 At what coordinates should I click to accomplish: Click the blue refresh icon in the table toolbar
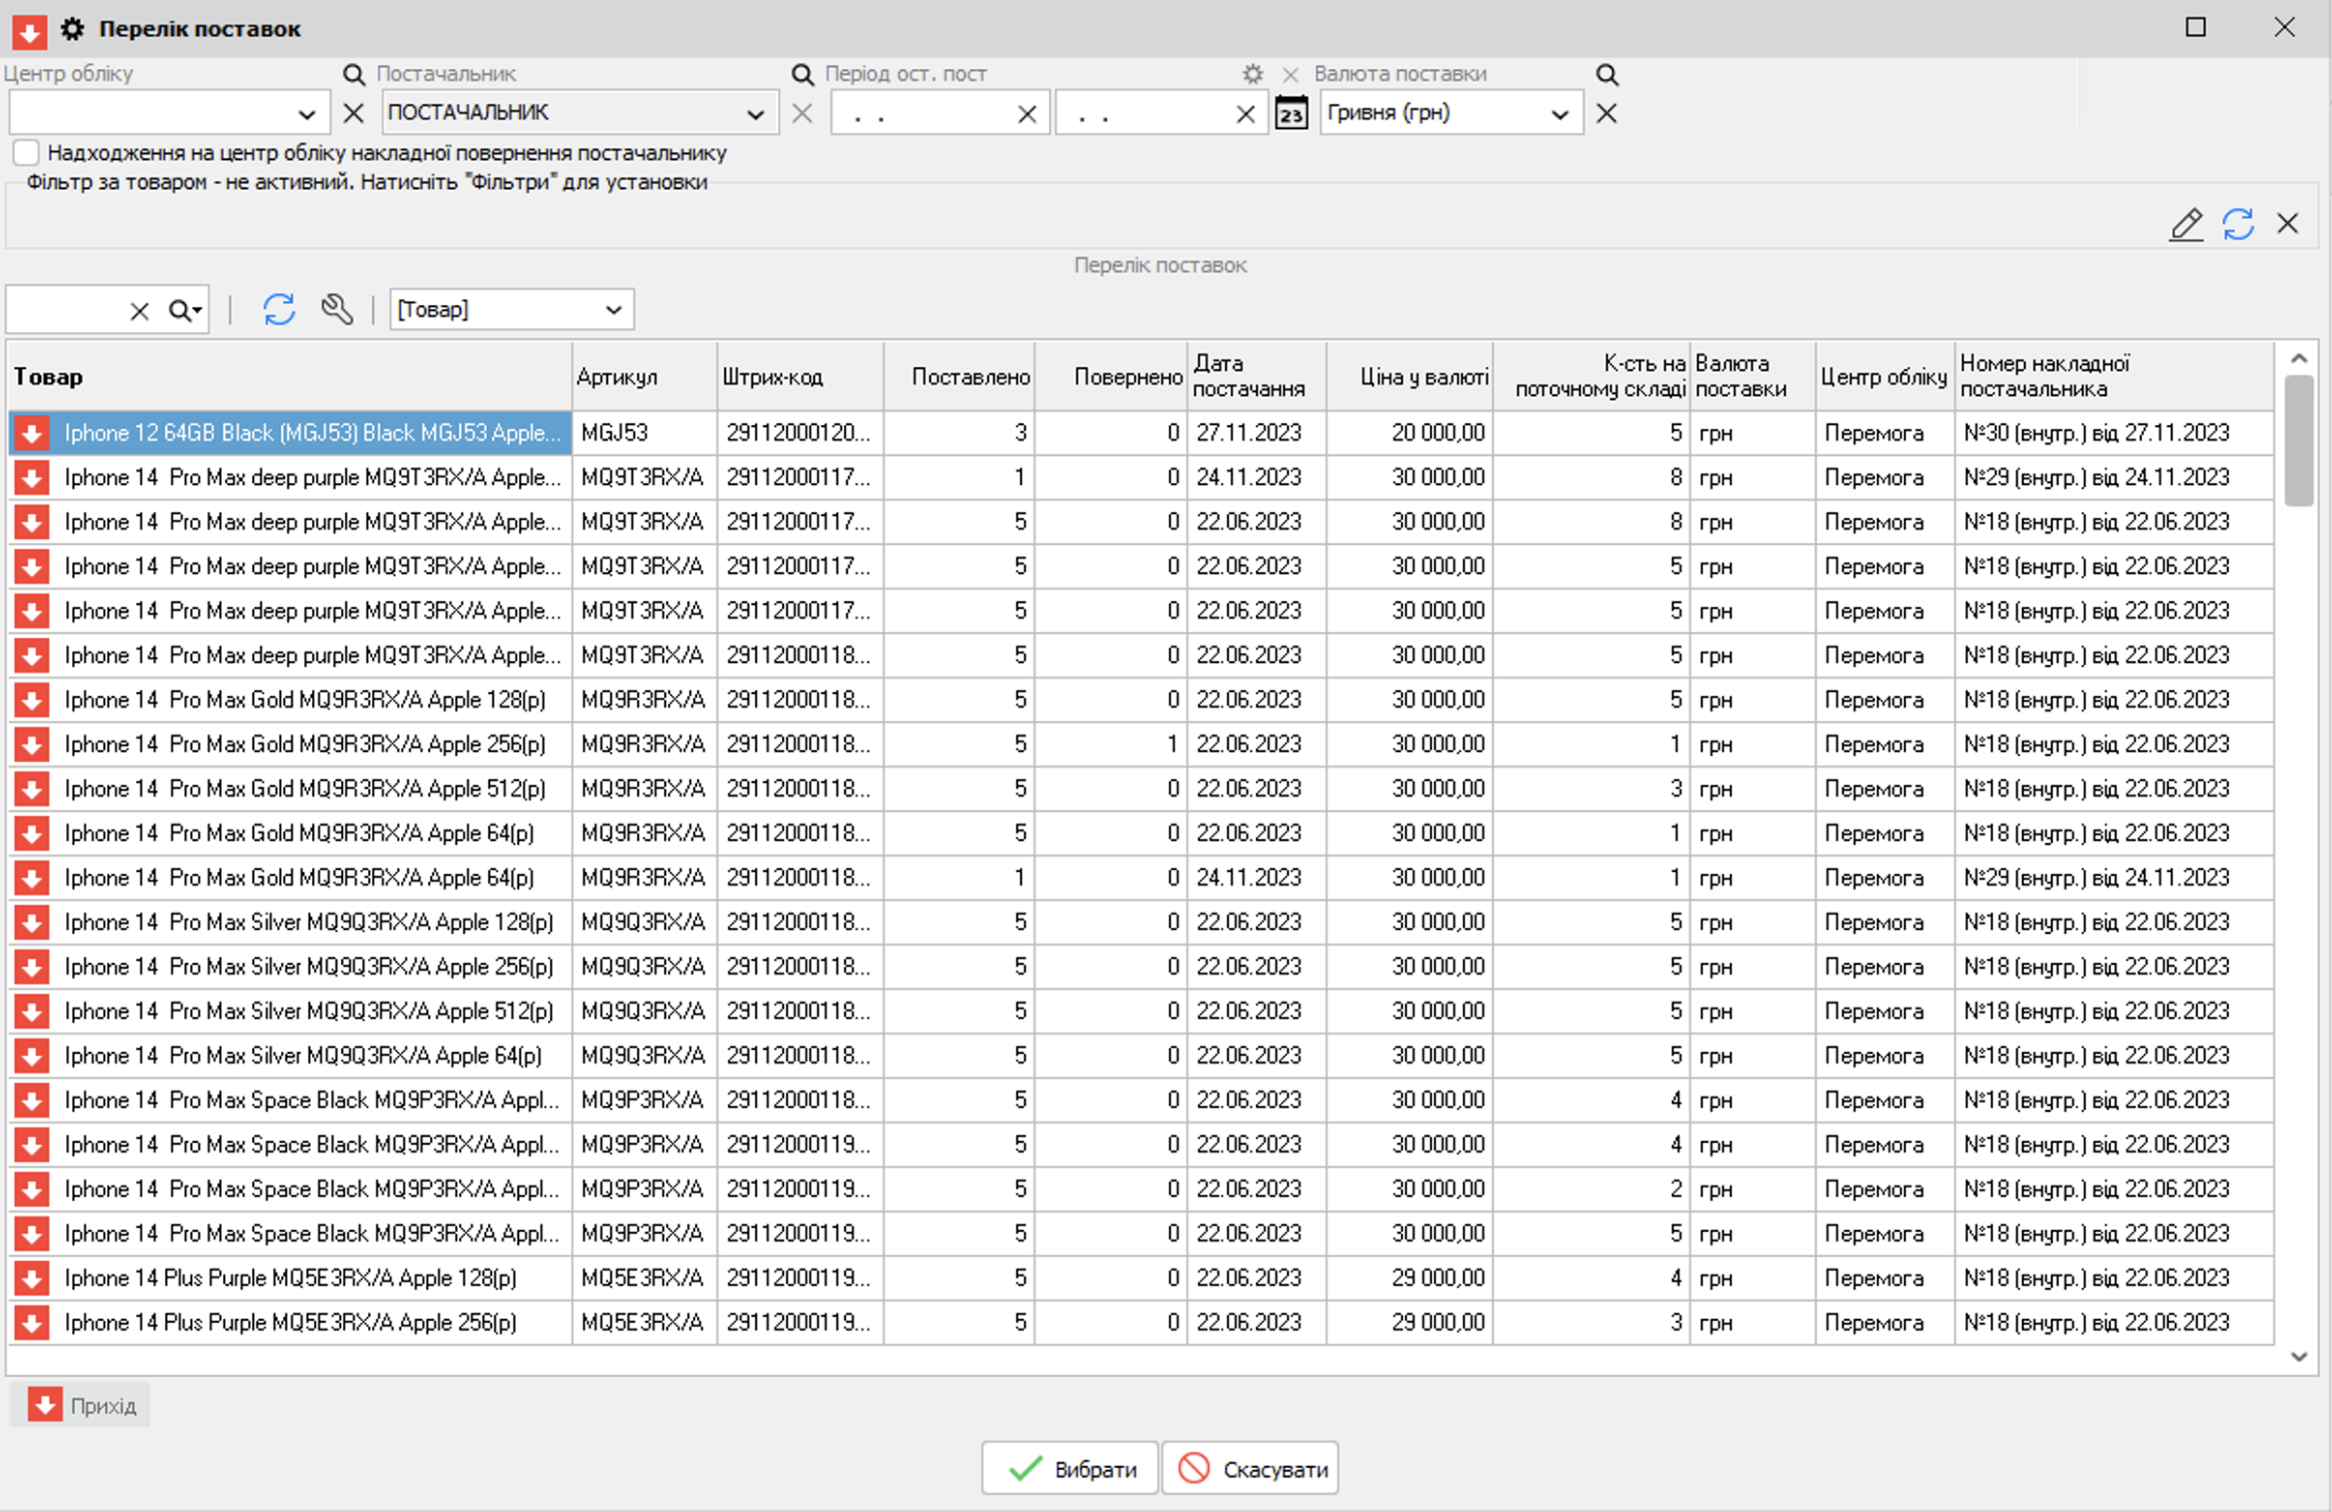pos(279,310)
